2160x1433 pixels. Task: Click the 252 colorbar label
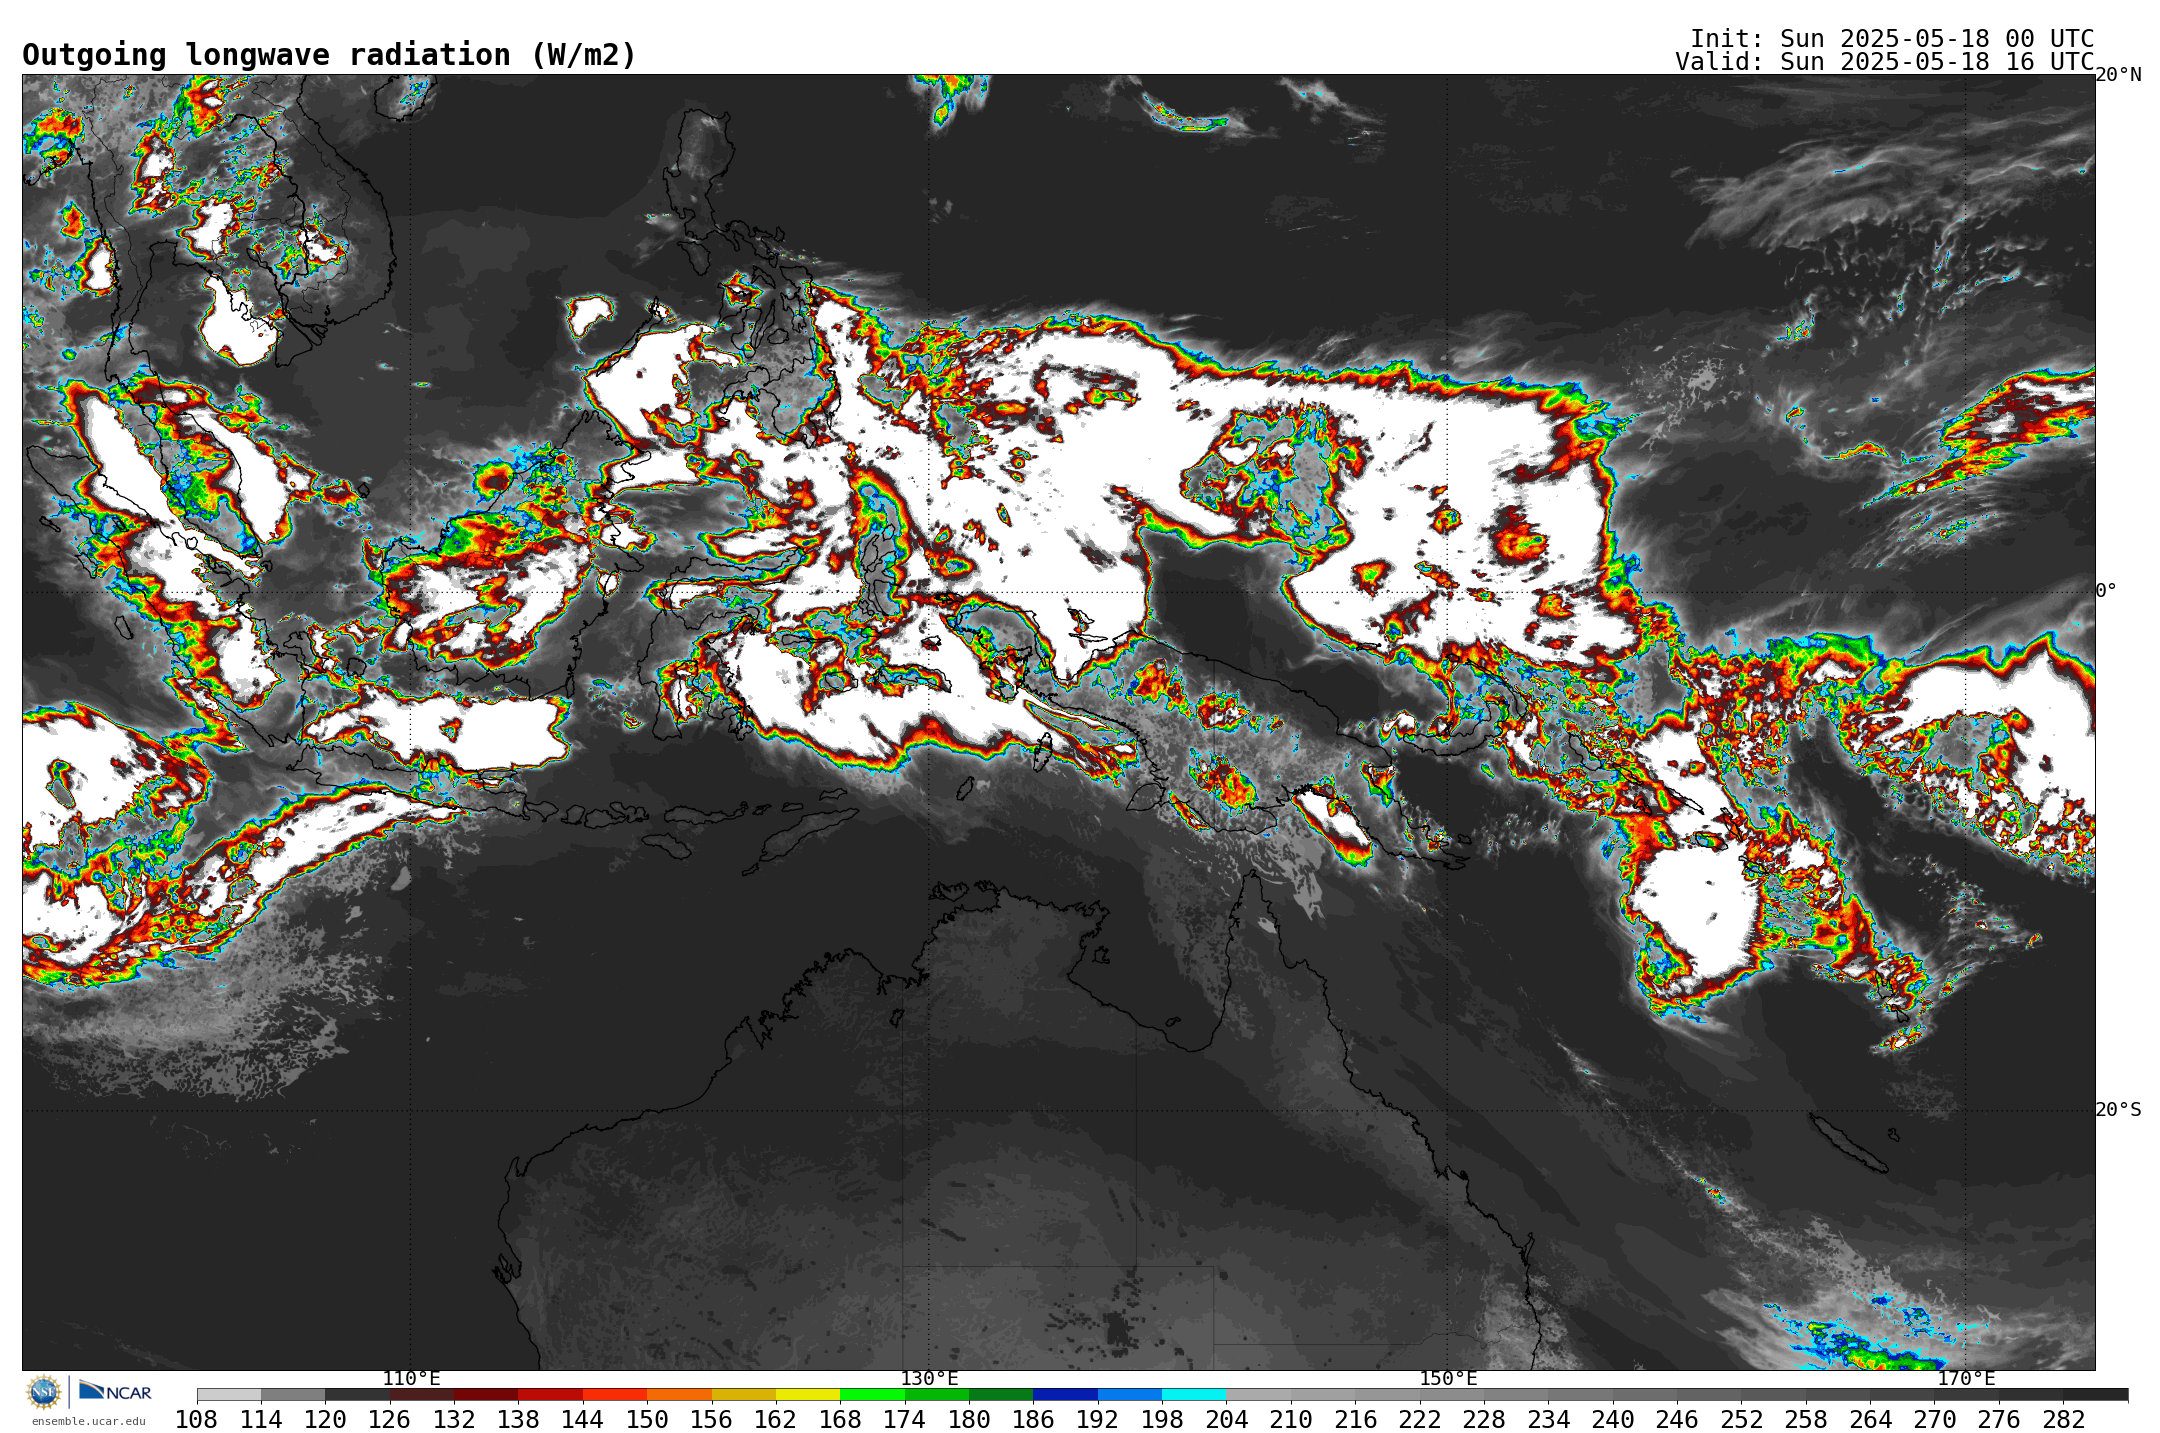point(1741,1420)
